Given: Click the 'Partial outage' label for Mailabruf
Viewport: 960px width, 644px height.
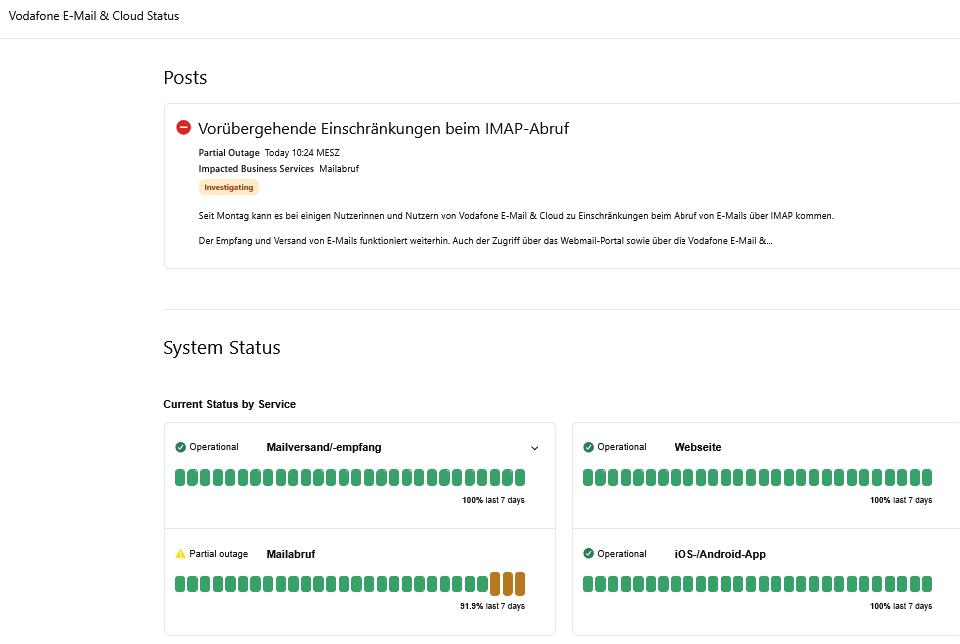Looking at the screenshot, I should 219,554.
